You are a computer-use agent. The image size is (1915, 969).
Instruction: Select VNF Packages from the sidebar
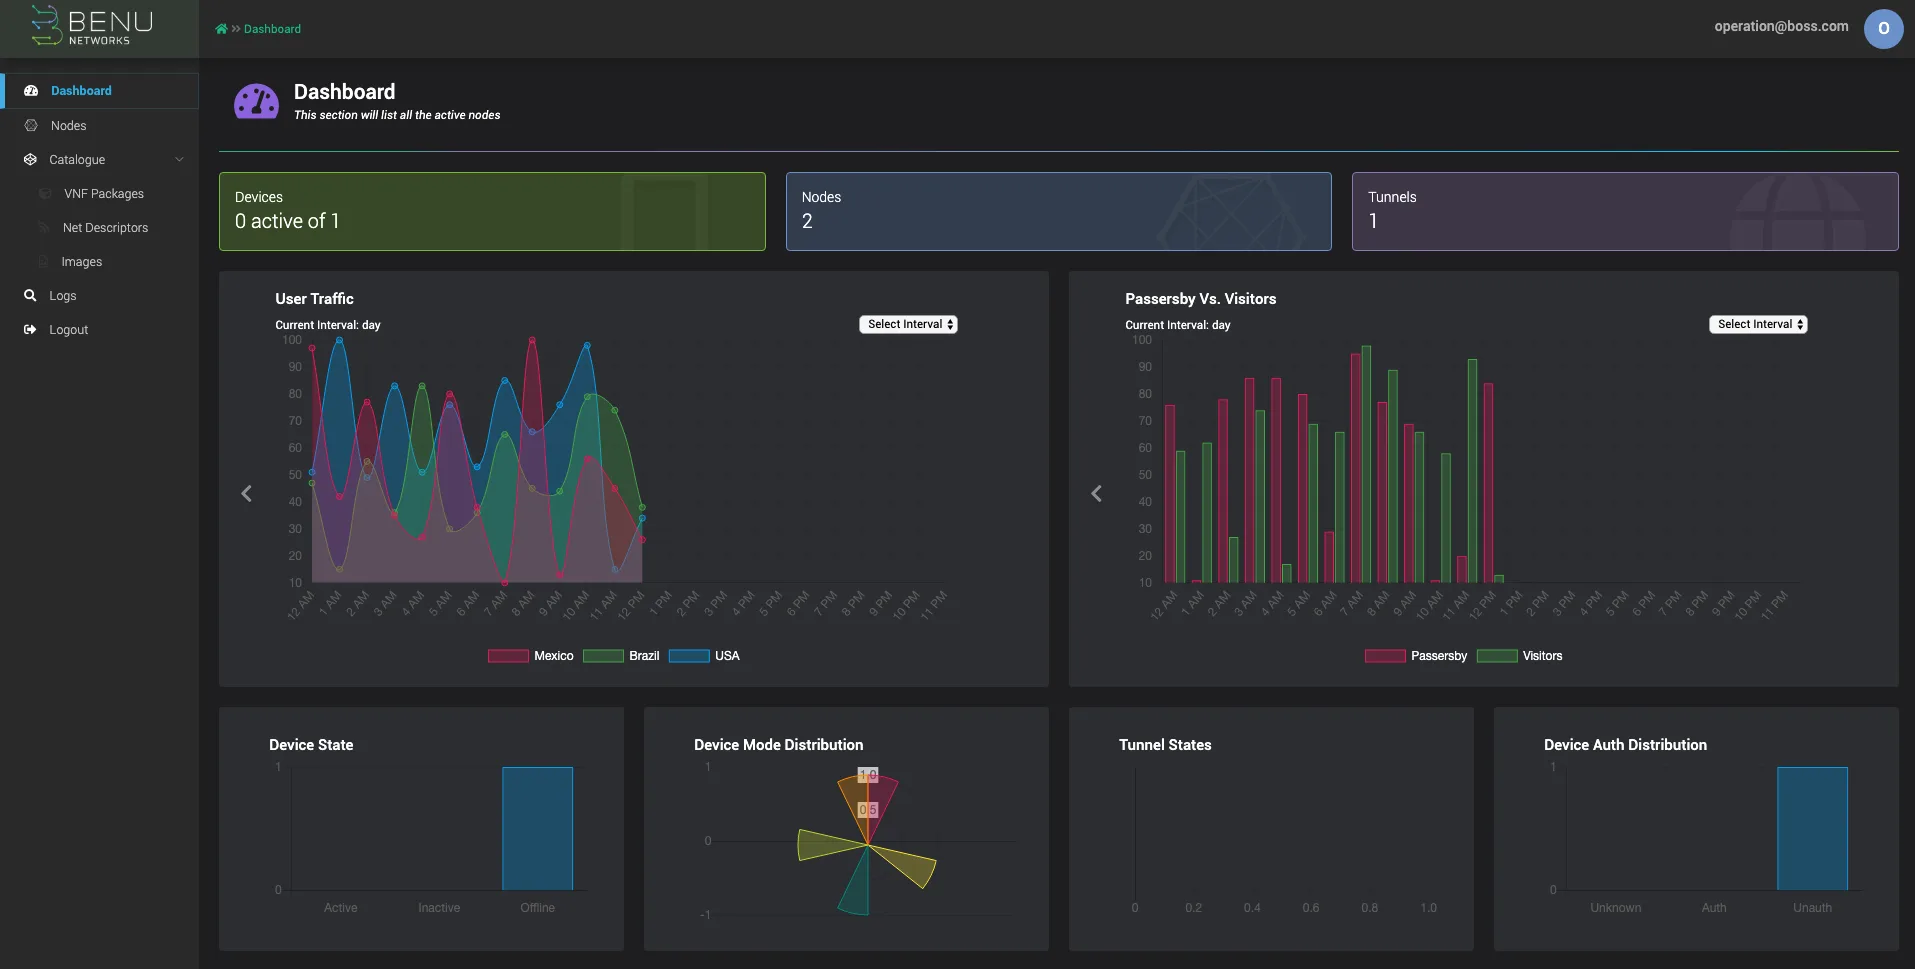[103, 193]
